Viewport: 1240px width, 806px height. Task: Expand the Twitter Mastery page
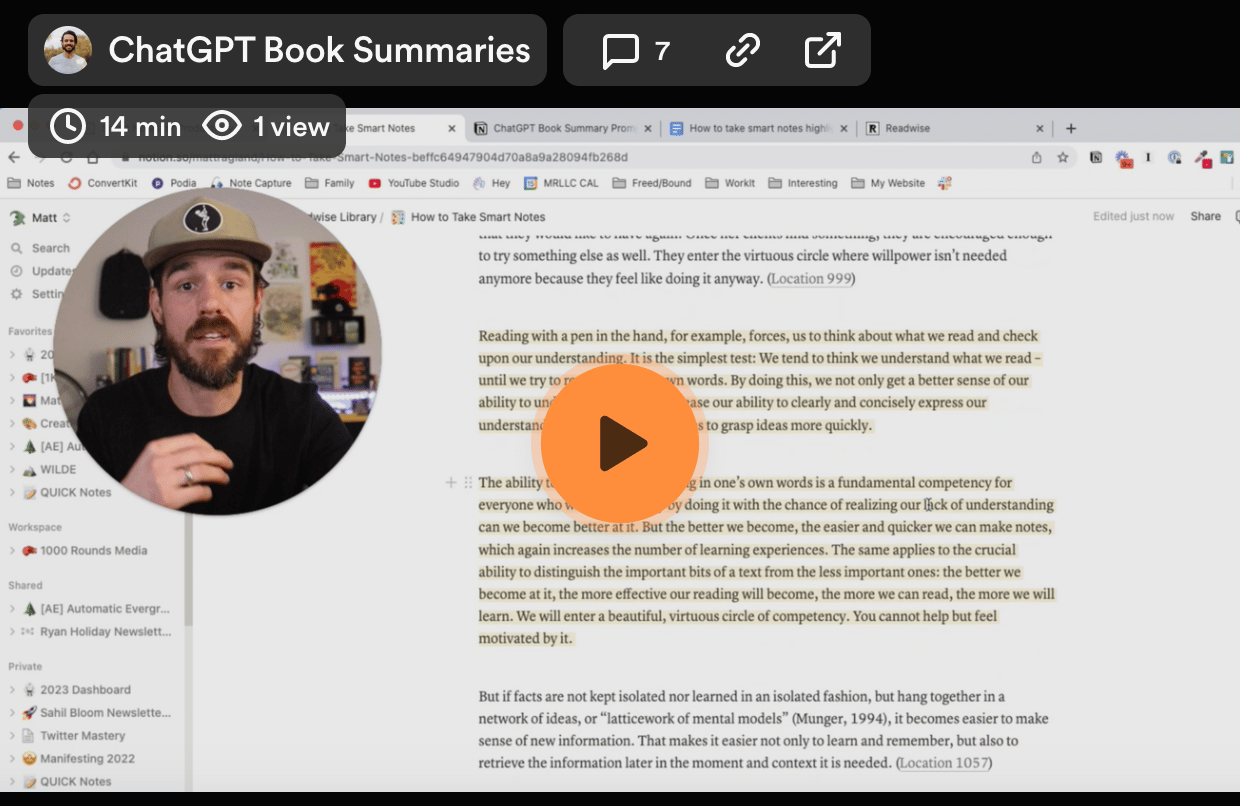click(x=13, y=735)
